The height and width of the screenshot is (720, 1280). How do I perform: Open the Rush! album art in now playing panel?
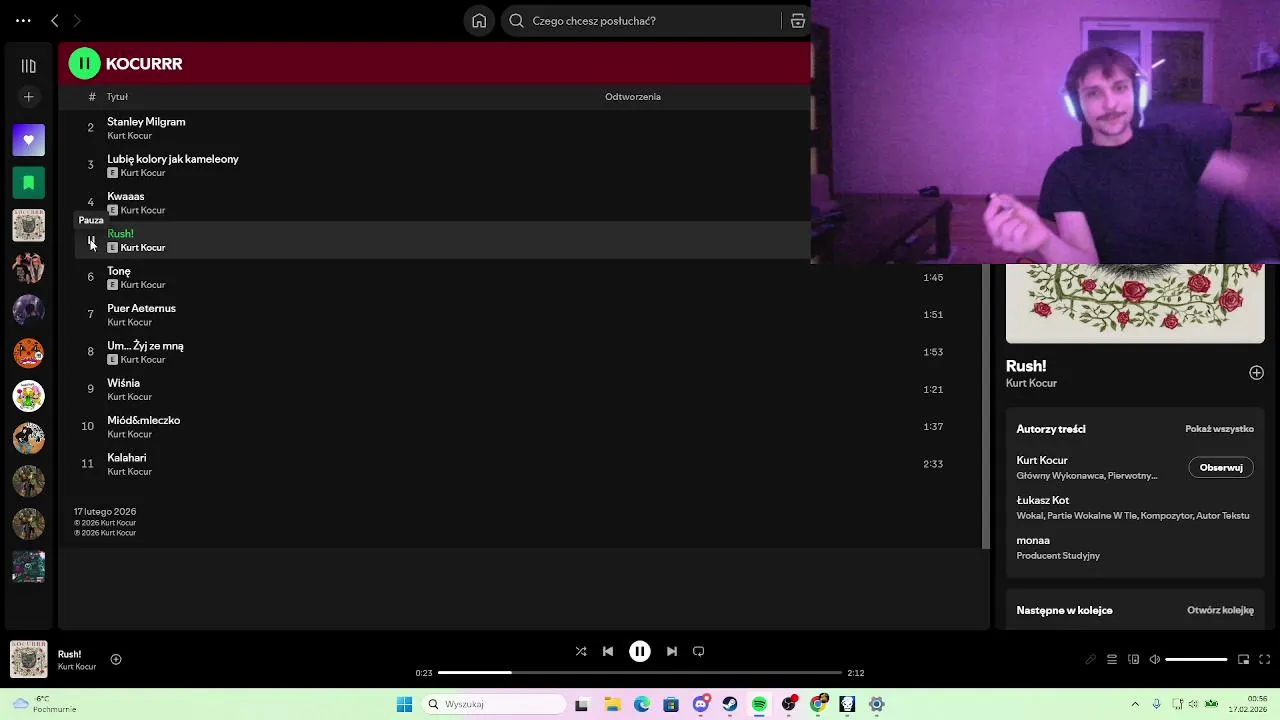[1135, 304]
